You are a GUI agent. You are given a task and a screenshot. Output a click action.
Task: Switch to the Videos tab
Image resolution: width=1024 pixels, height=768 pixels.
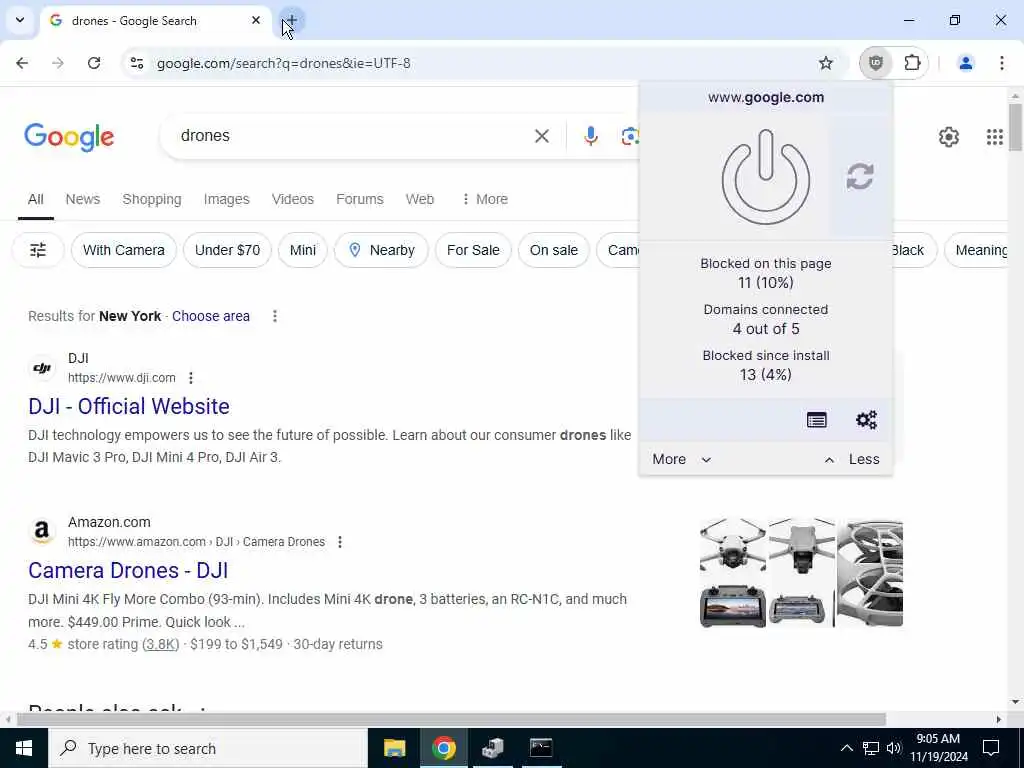coord(293,199)
